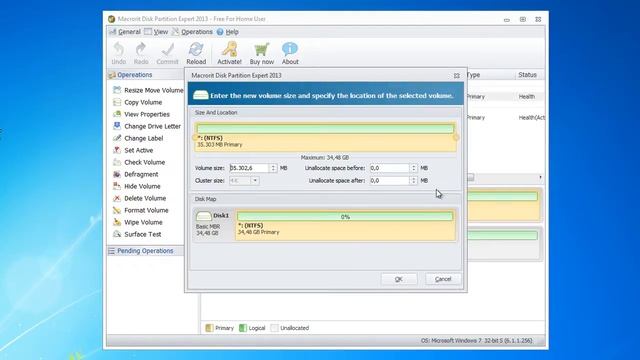The width and height of the screenshot is (640, 360).
Task: Click Set Active operation
Action: point(133,150)
